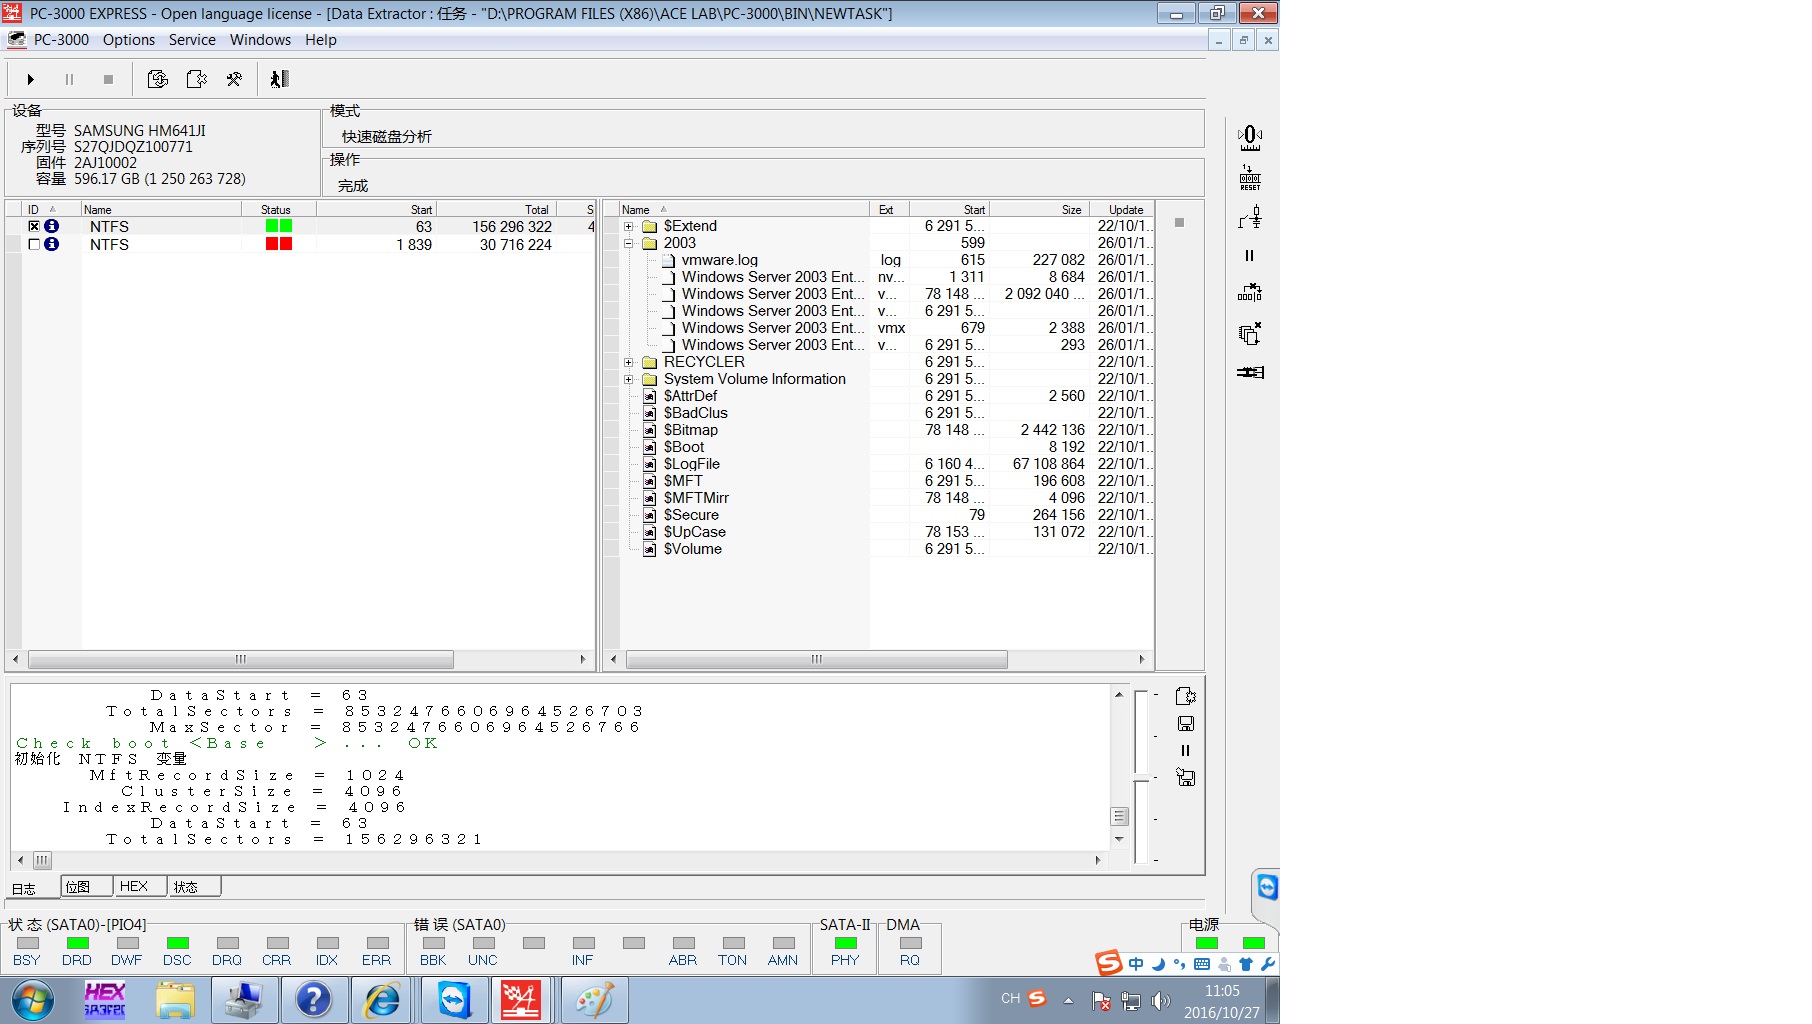
Task: Click the sector-edit icon in right sidebar
Action: click(1250, 292)
